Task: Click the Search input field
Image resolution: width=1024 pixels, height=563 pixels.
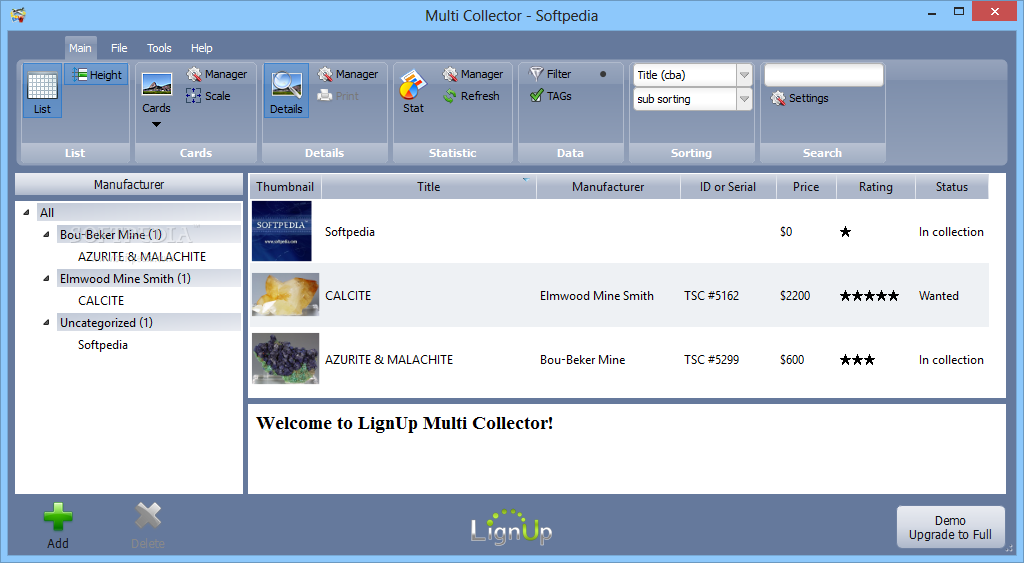Action: tap(824, 75)
